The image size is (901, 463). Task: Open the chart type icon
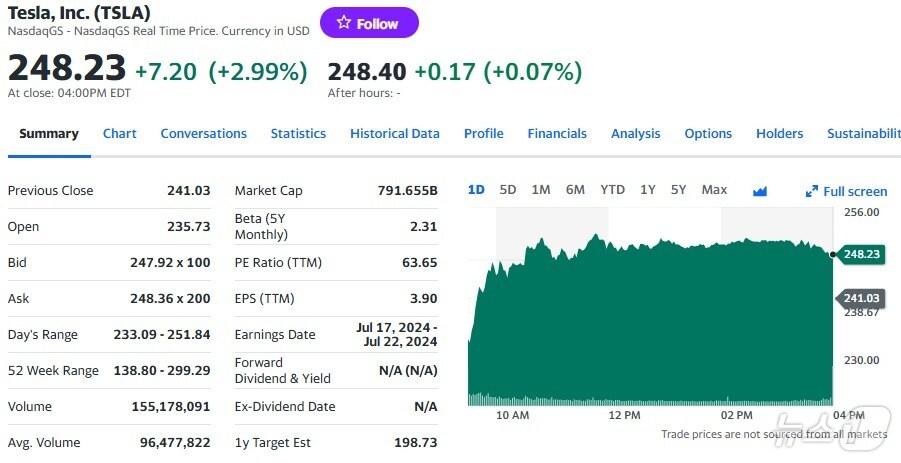pos(759,191)
